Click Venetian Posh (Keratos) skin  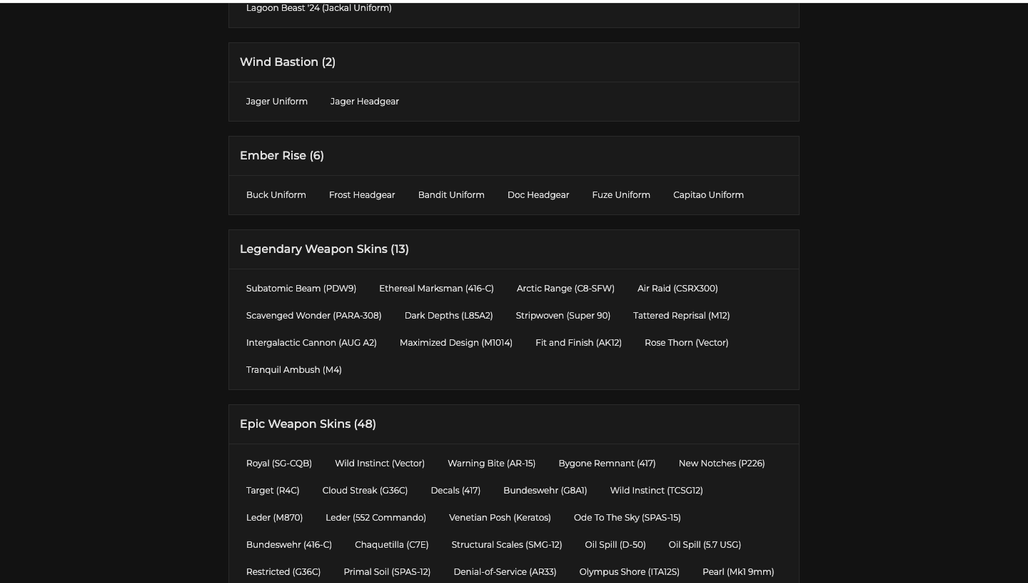click(500, 517)
